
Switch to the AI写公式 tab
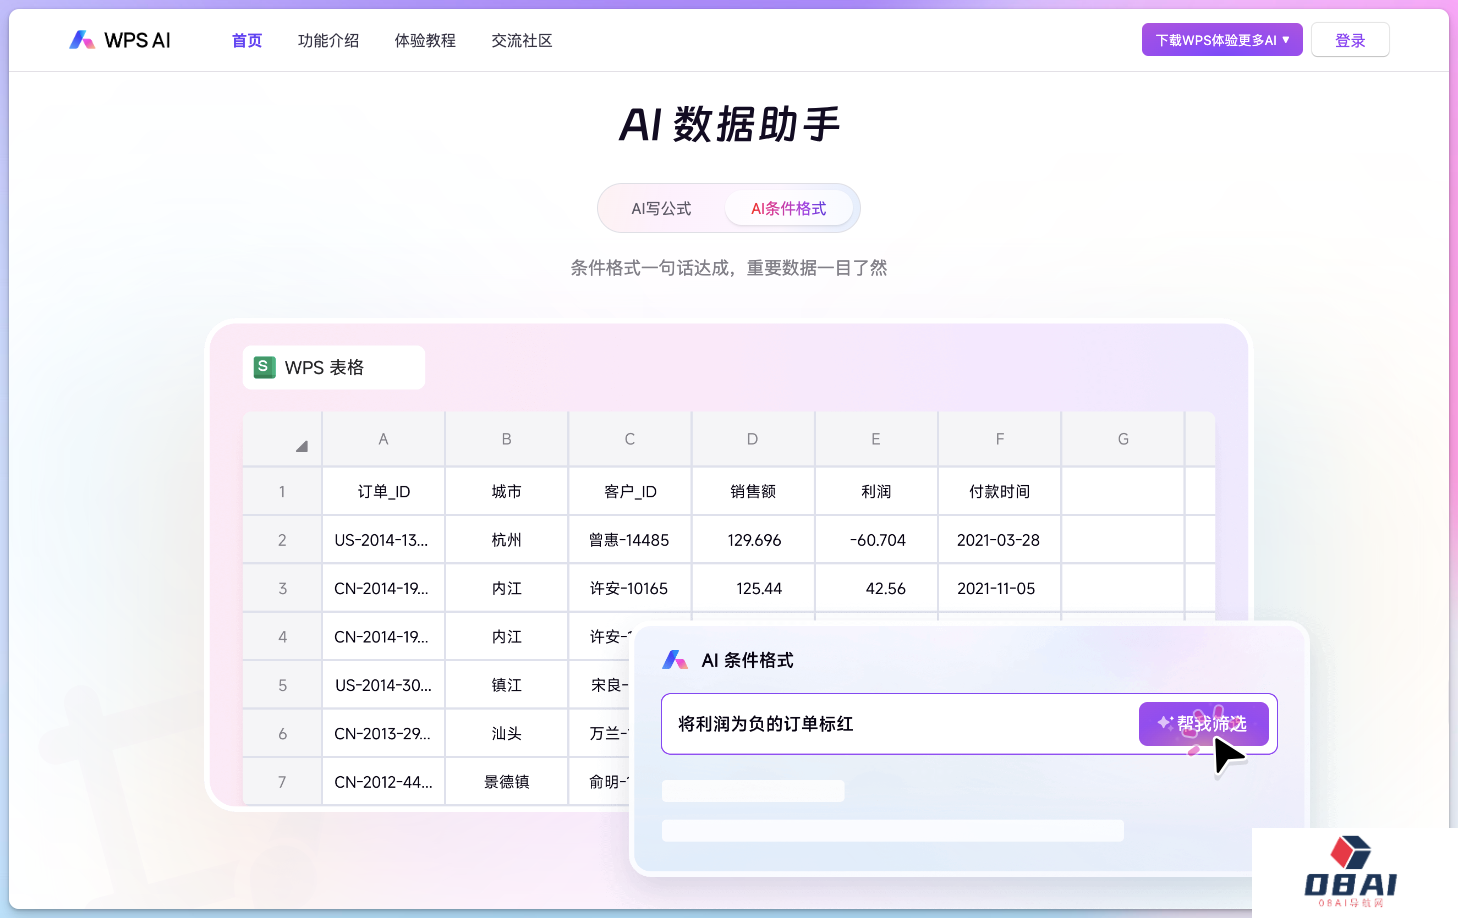point(661,208)
